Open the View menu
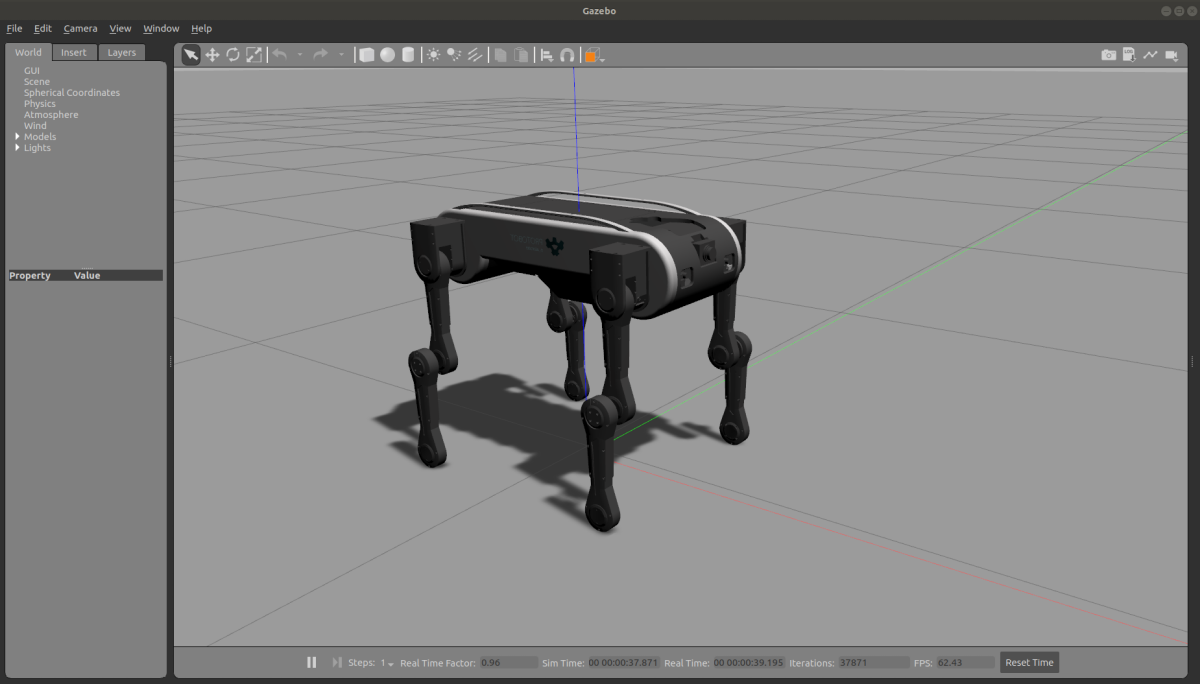1200x684 pixels. pyautogui.click(x=120, y=29)
